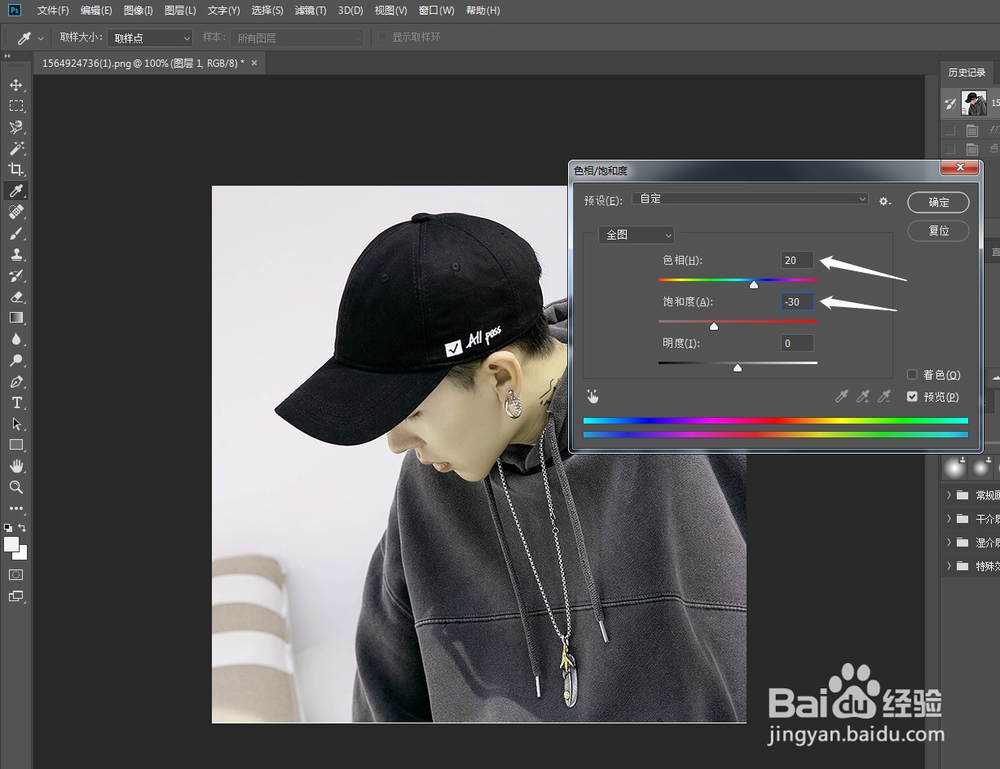Viewport: 1000px width, 769px height.
Task: Open the 预设 preset dropdown
Action: [x=751, y=199]
